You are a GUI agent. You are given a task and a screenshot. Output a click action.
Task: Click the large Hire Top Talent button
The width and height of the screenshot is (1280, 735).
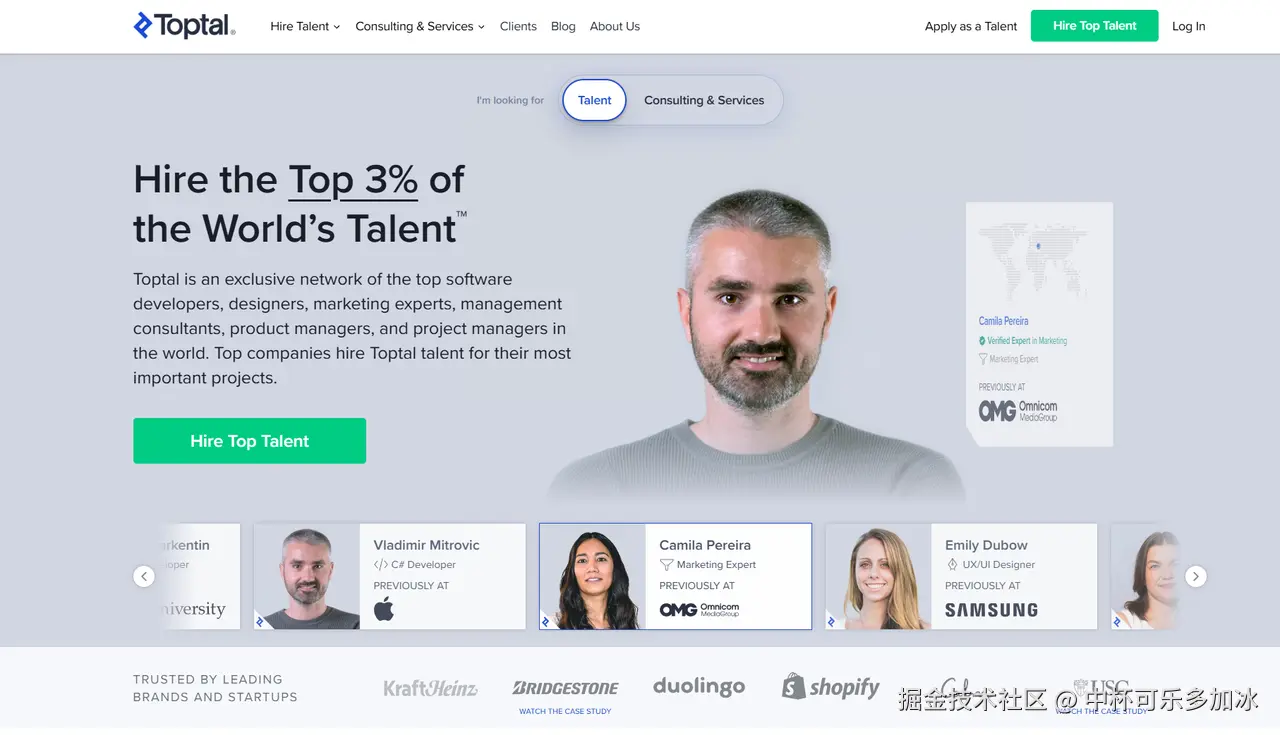[249, 441]
